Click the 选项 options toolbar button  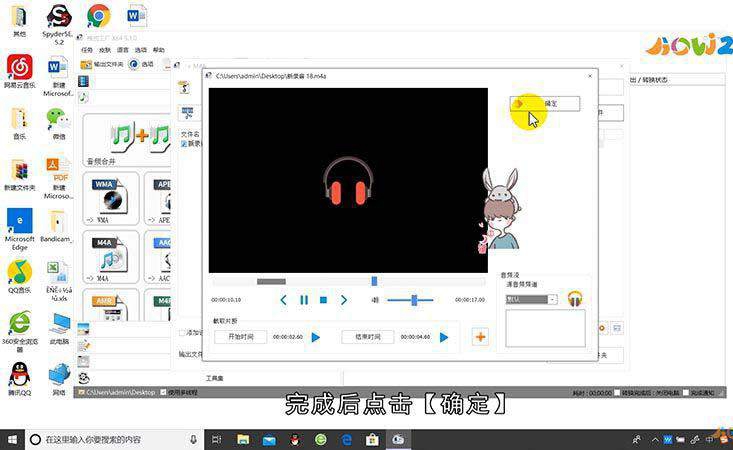141,64
